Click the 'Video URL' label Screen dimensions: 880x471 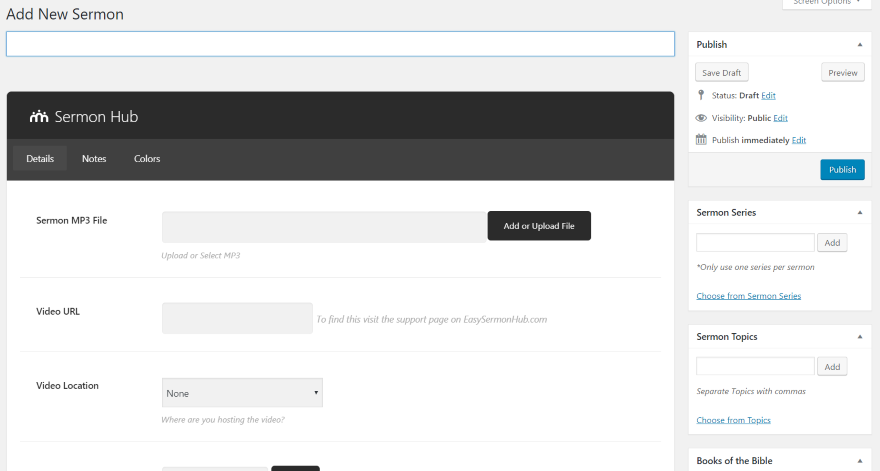pyautogui.click(x=58, y=312)
